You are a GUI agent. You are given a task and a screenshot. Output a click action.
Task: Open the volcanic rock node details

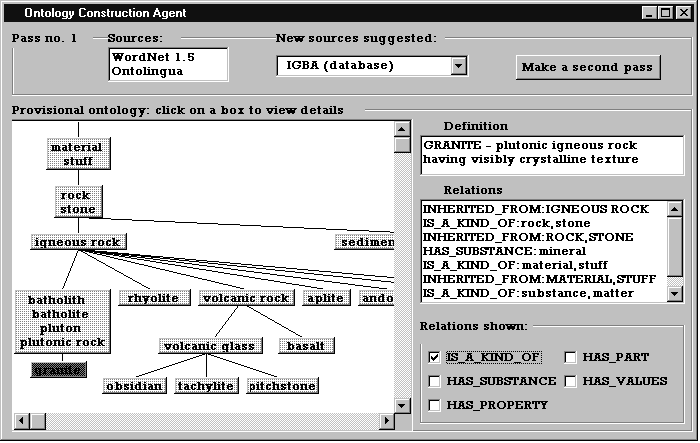245,298
